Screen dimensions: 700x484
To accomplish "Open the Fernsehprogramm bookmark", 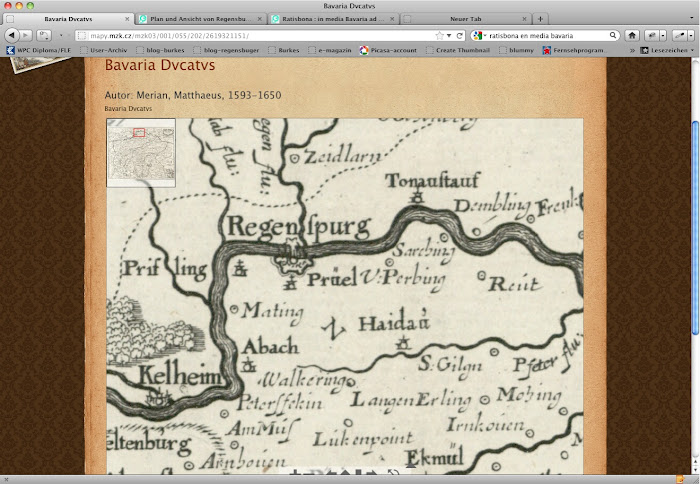I will coord(574,50).
